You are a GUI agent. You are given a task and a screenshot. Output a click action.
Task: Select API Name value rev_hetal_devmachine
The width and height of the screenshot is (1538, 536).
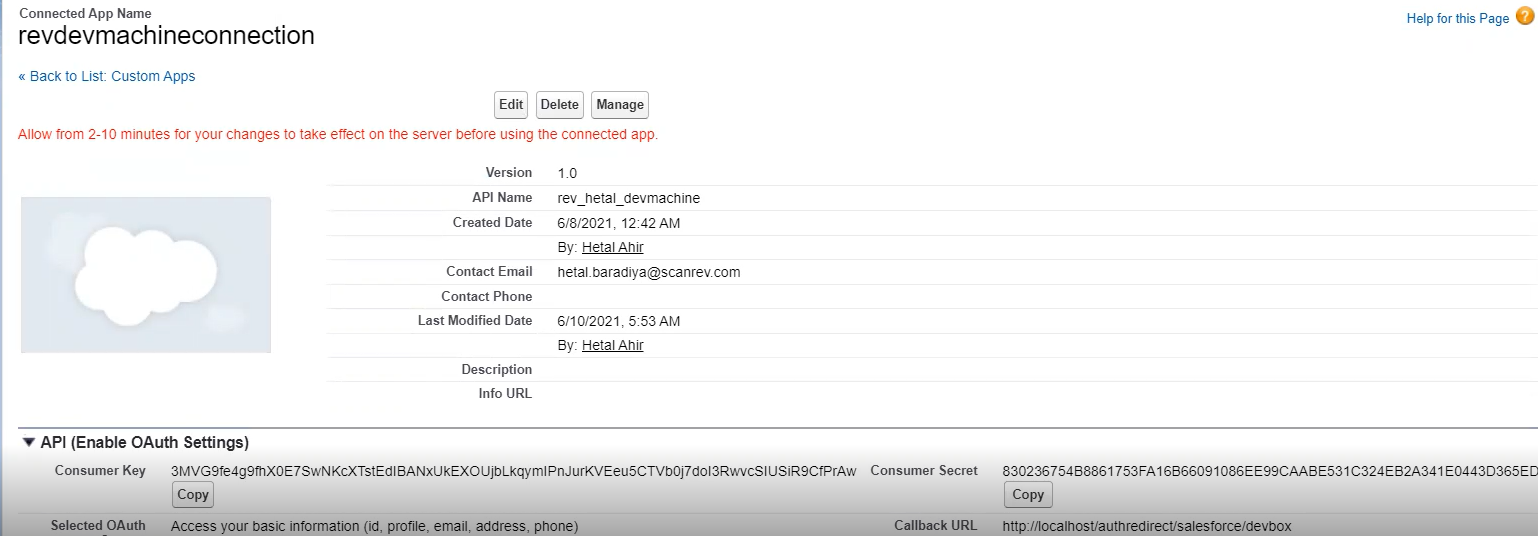click(629, 198)
